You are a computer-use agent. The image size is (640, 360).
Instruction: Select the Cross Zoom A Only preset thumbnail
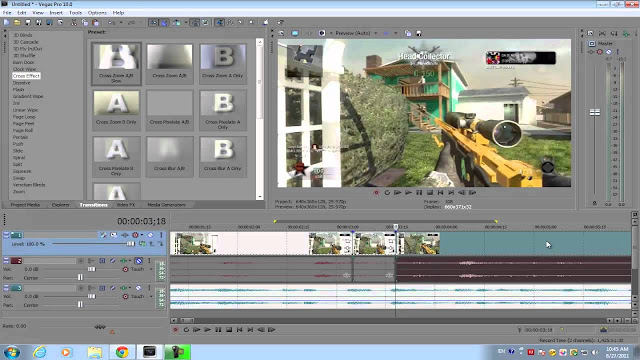point(223,63)
